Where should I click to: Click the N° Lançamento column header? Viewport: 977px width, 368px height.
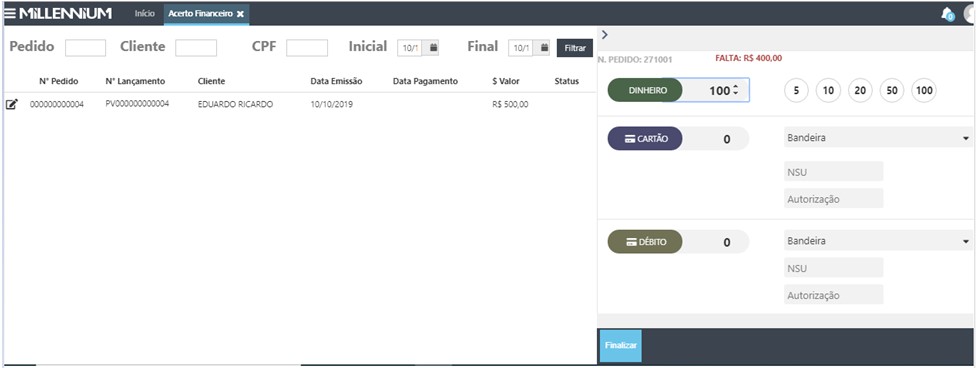coord(135,81)
